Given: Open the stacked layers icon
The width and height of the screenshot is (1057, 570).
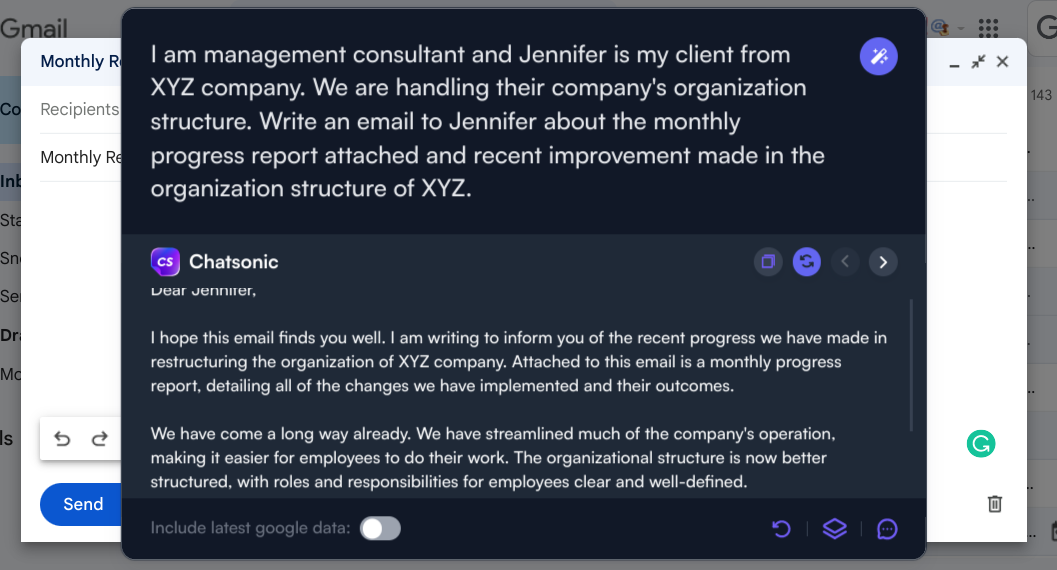Looking at the screenshot, I should pyautogui.click(x=834, y=529).
